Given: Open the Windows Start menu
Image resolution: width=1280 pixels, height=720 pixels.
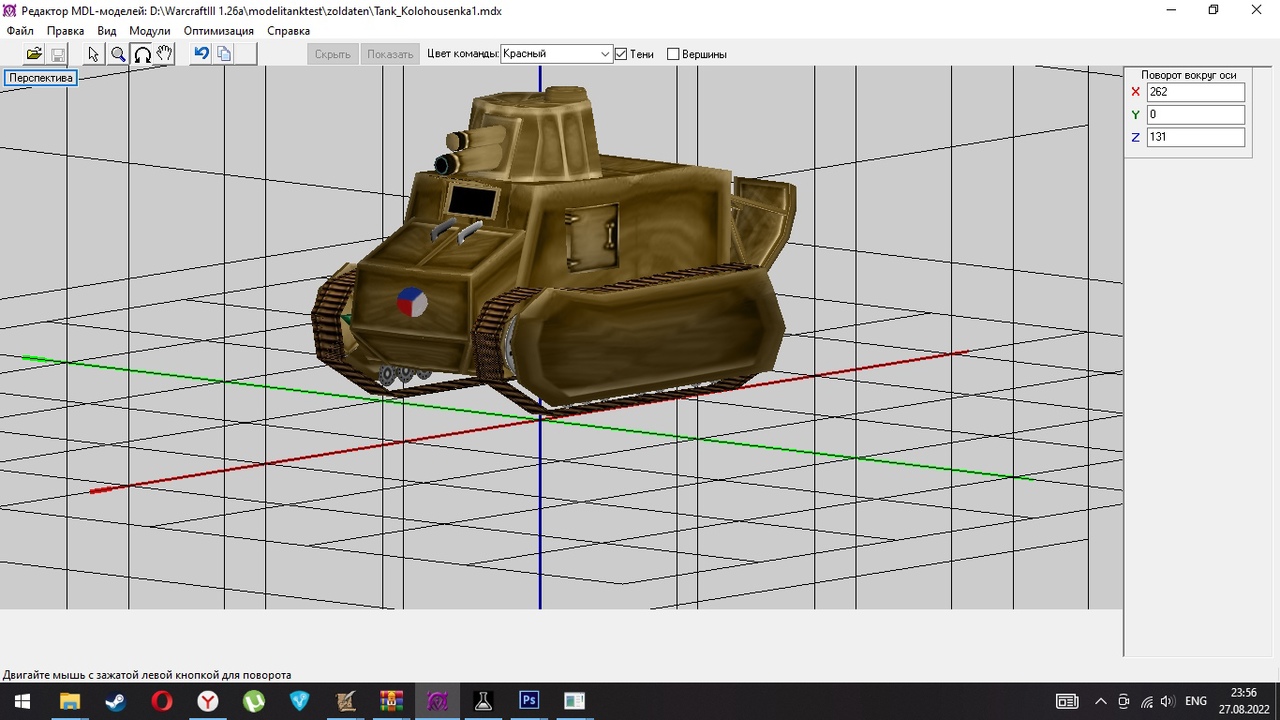Looking at the screenshot, I should [x=23, y=701].
